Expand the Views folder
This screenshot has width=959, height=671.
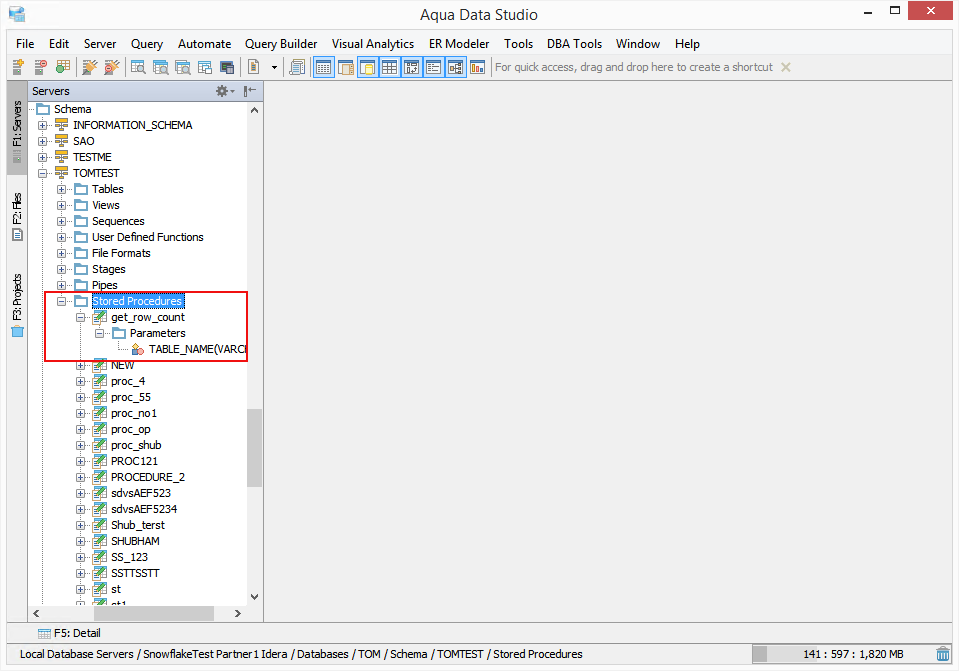(61, 206)
